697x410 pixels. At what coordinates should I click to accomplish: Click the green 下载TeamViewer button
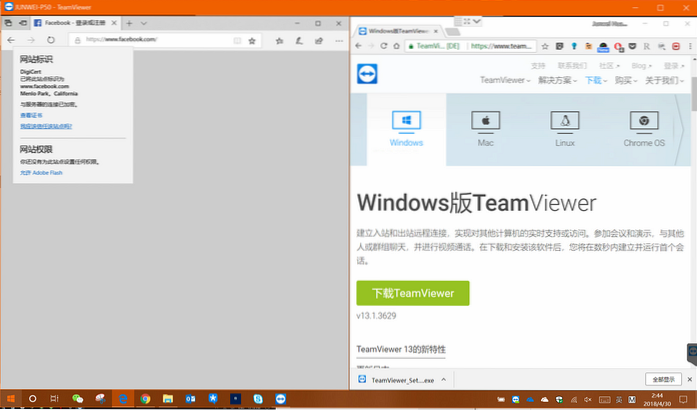[412, 293]
